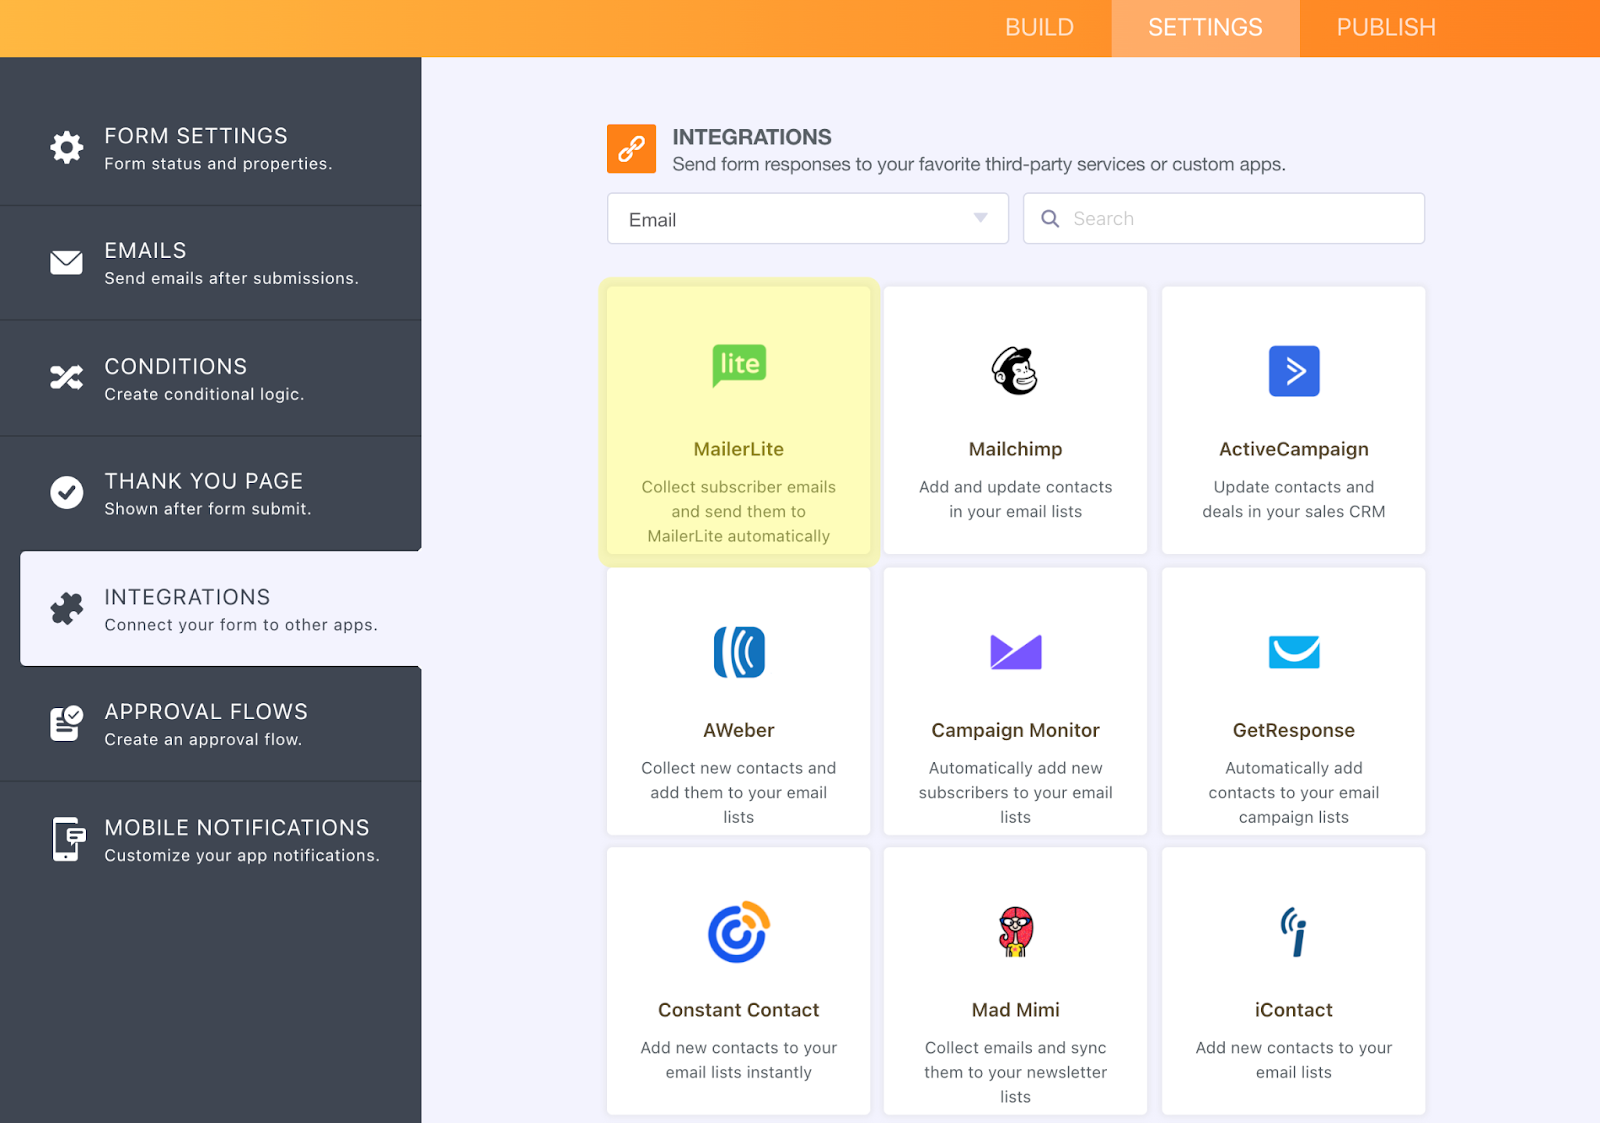The image size is (1600, 1123).
Task: Click the iContact signal logo
Action: tap(1293, 932)
